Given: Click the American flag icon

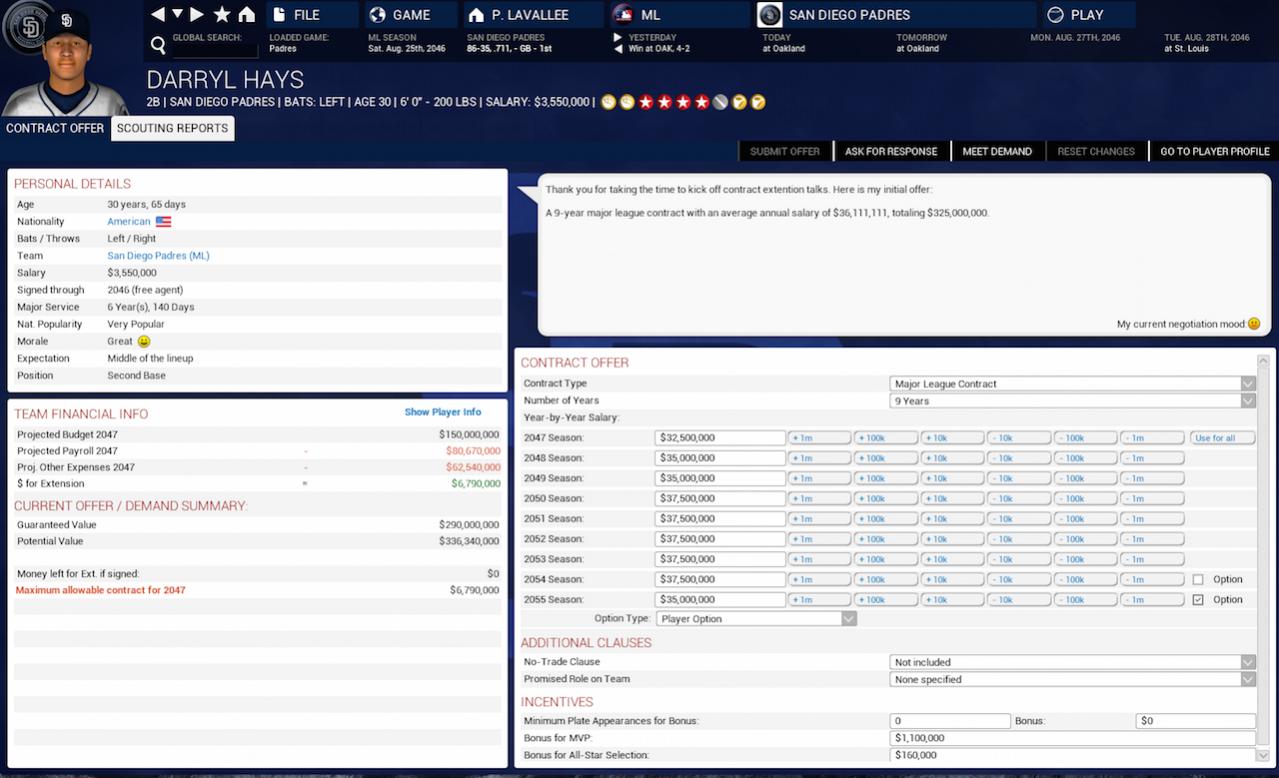Looking at the screenshot, I should (x=163, y=222).
